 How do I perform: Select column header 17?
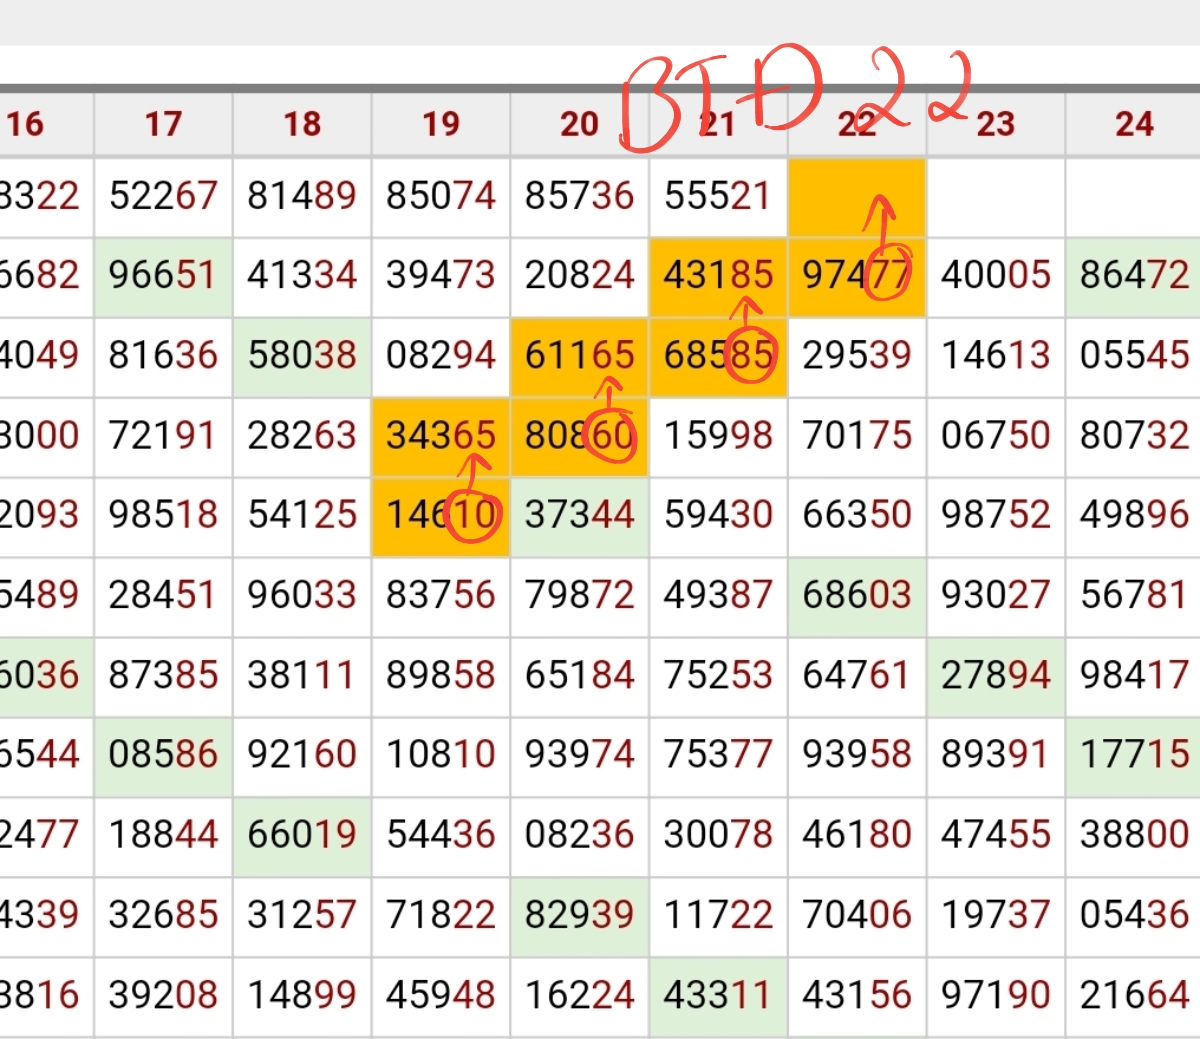click(x=163, y=125)
